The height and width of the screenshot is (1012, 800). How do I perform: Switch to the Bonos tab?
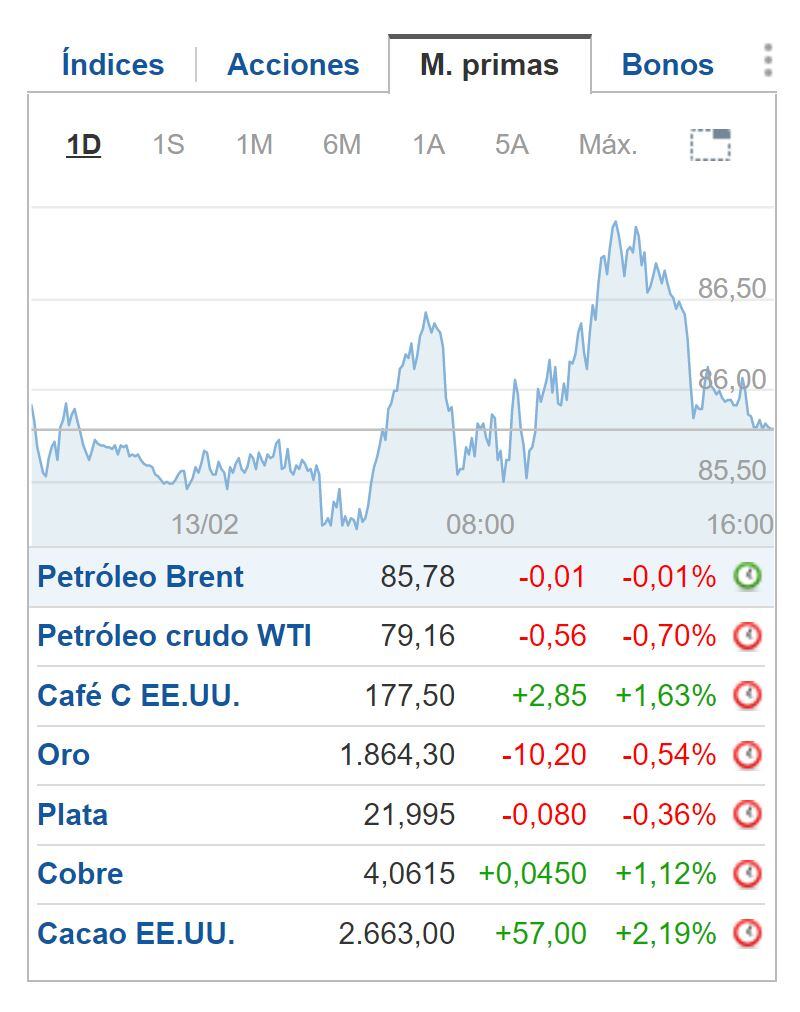pos(666,64)
